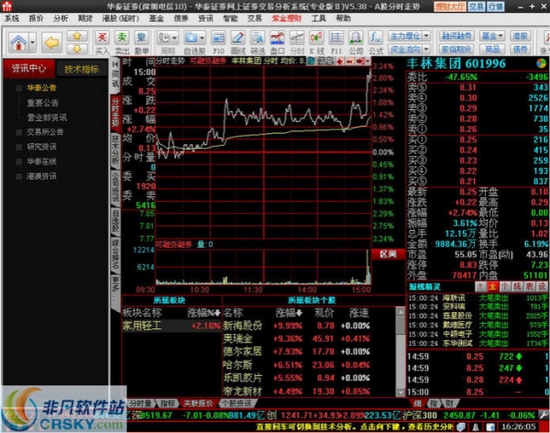Click the yellow up arrow button

coord(77,36)
